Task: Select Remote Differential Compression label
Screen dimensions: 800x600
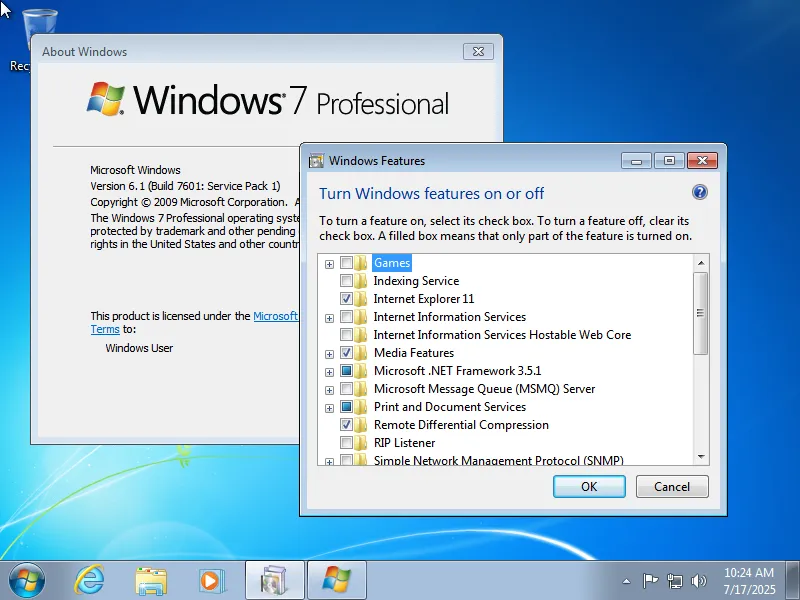Action: coord(461,424)
